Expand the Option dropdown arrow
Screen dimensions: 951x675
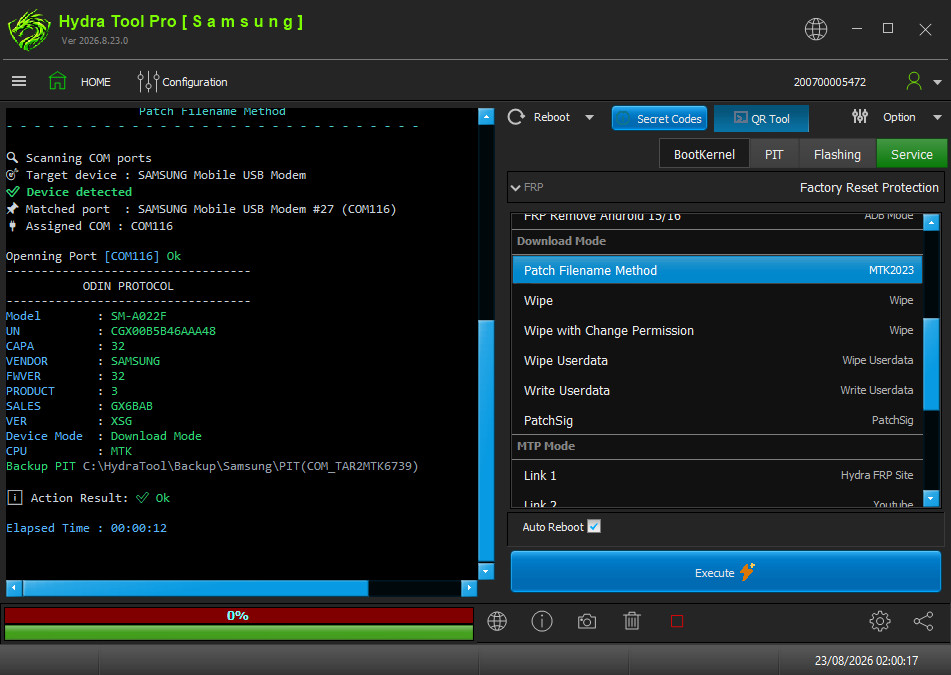coord(938,118)
